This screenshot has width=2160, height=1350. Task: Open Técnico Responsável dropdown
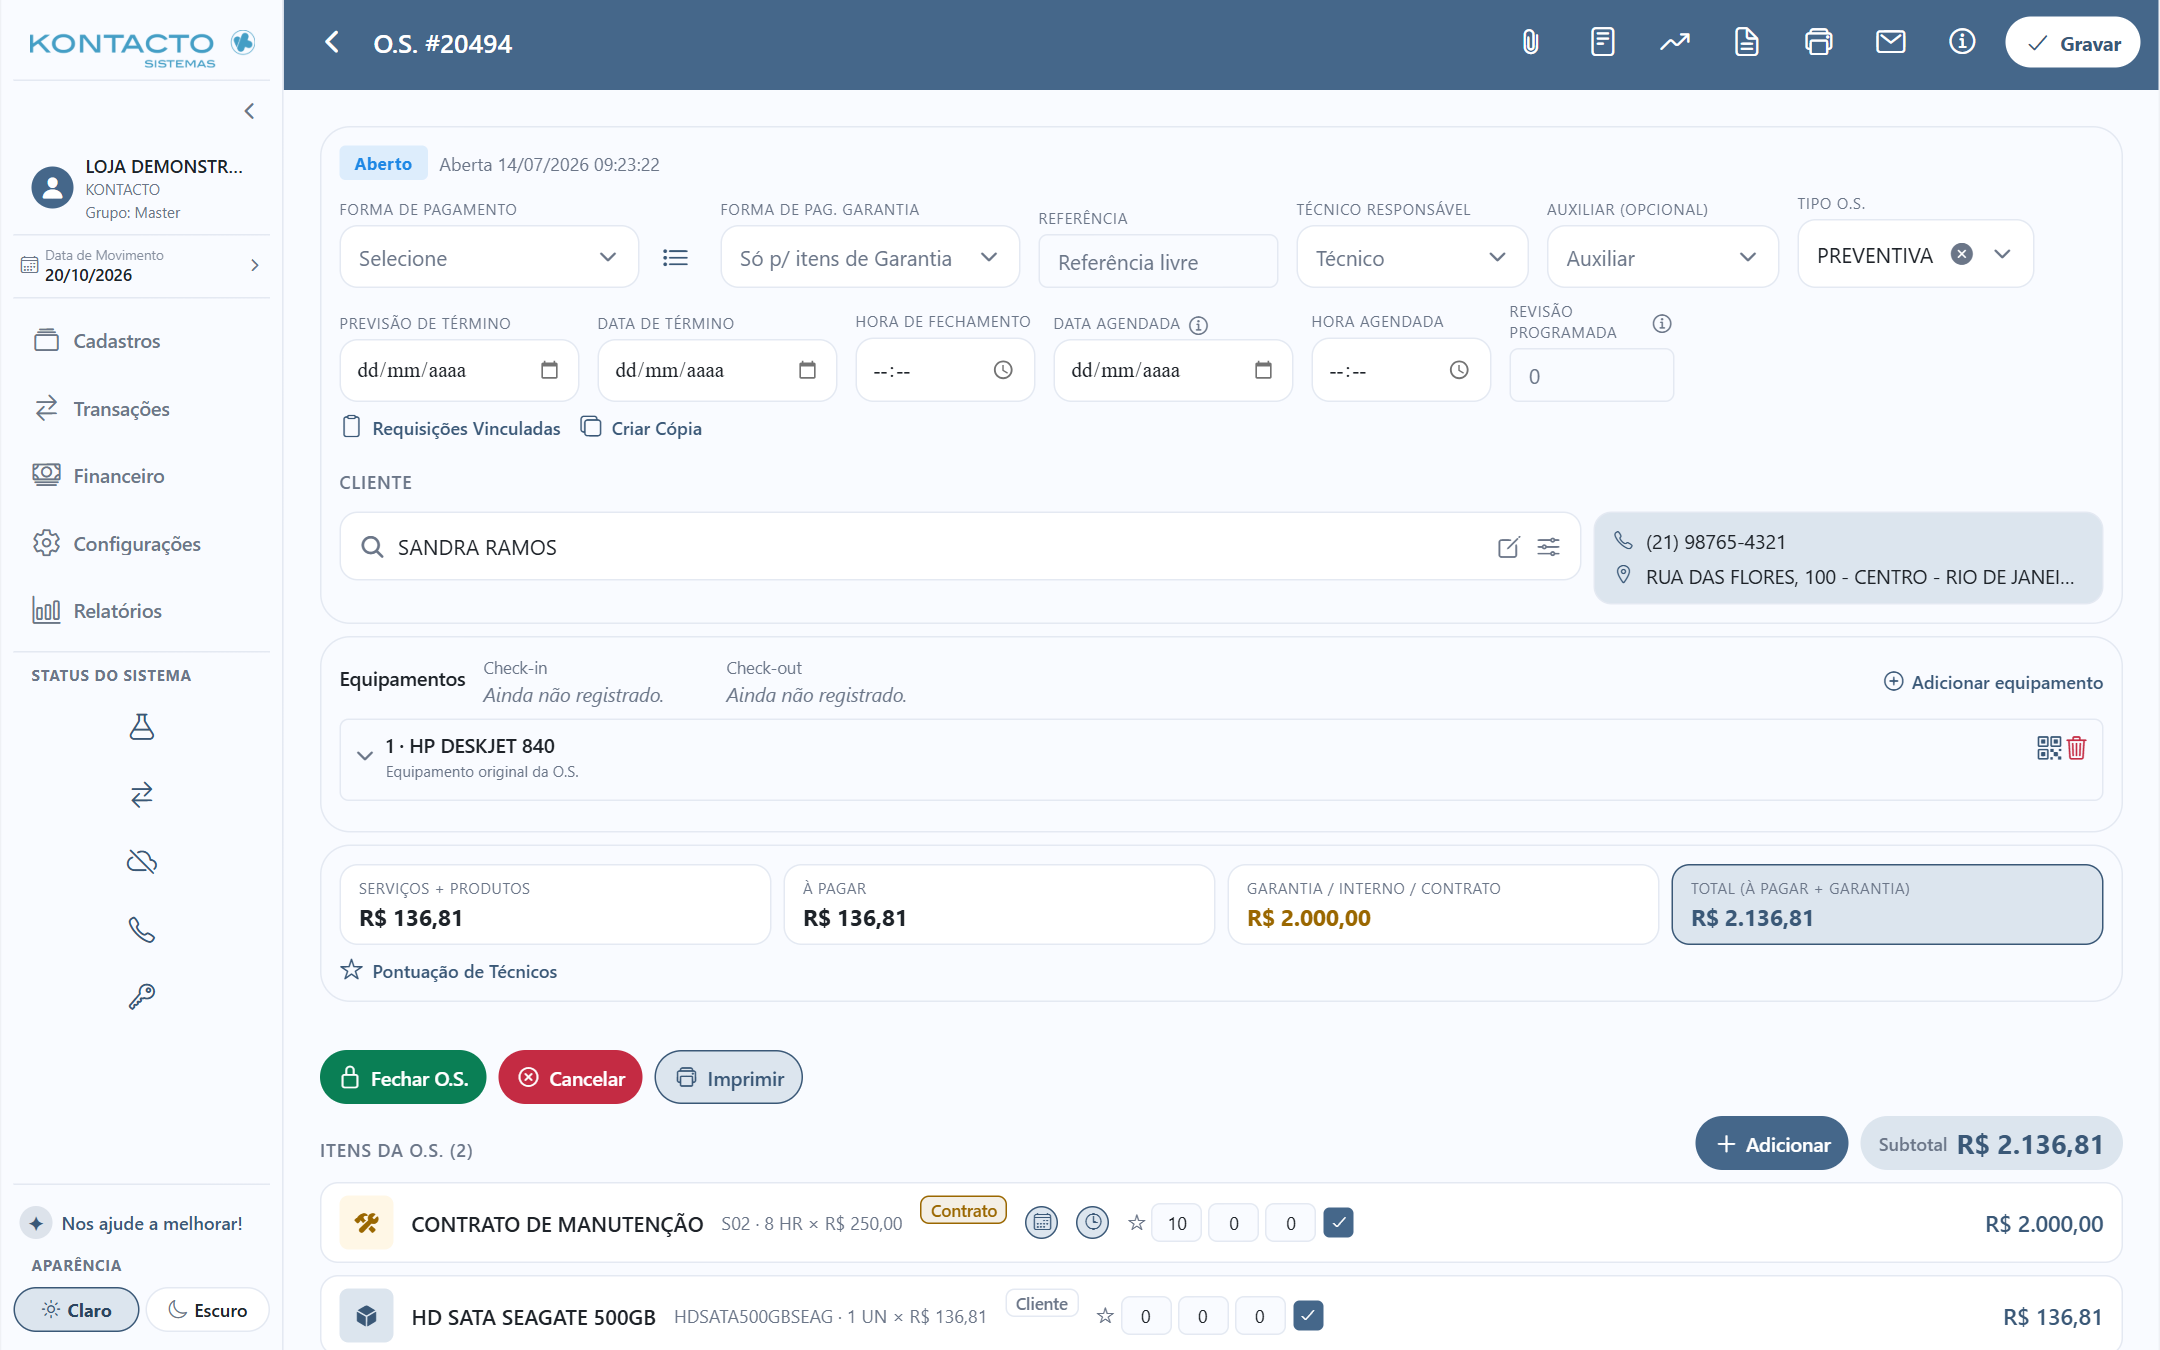click(1412, 258)
